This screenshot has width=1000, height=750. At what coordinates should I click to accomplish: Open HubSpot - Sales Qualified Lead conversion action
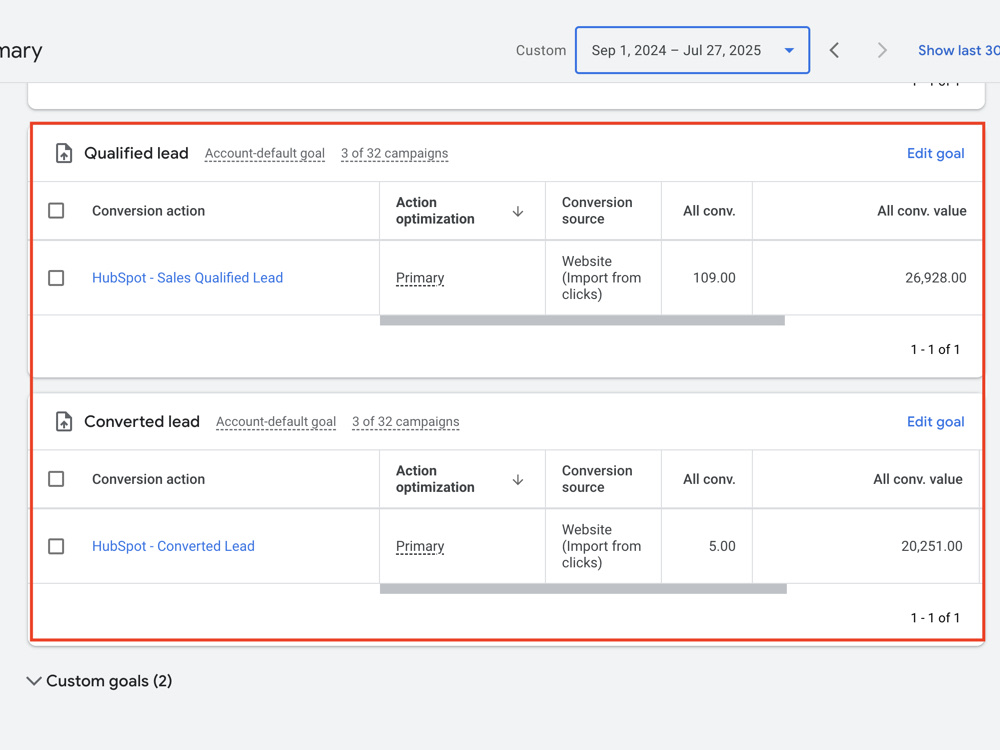point(188,278)
